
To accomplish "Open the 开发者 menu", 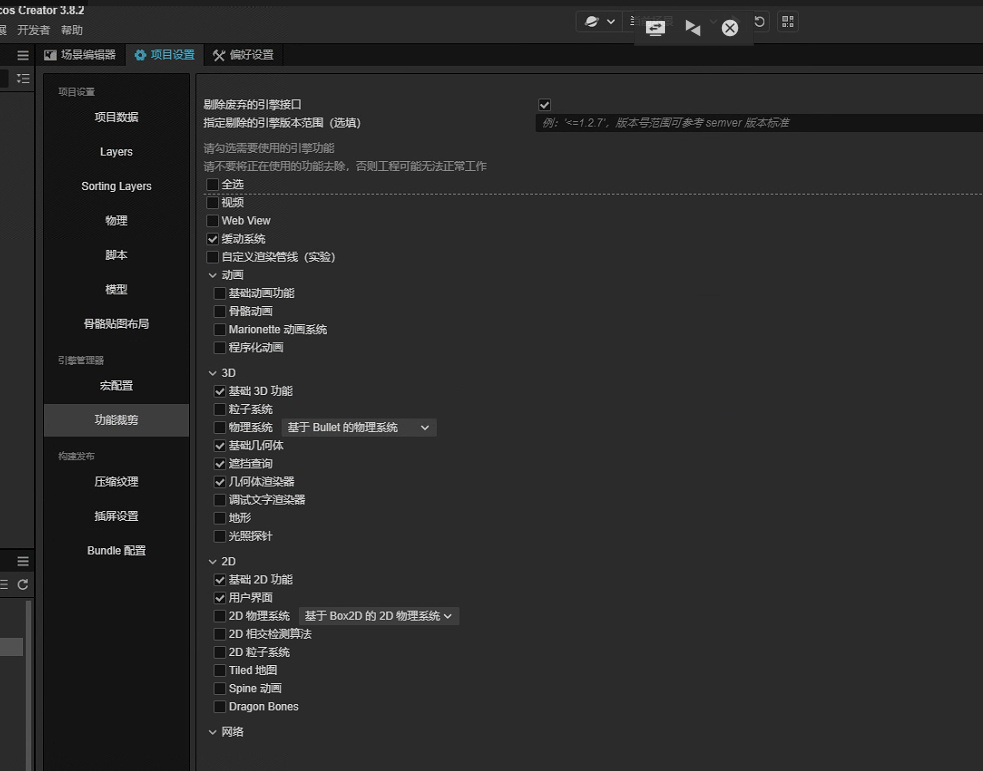I will tap(33, 30).
